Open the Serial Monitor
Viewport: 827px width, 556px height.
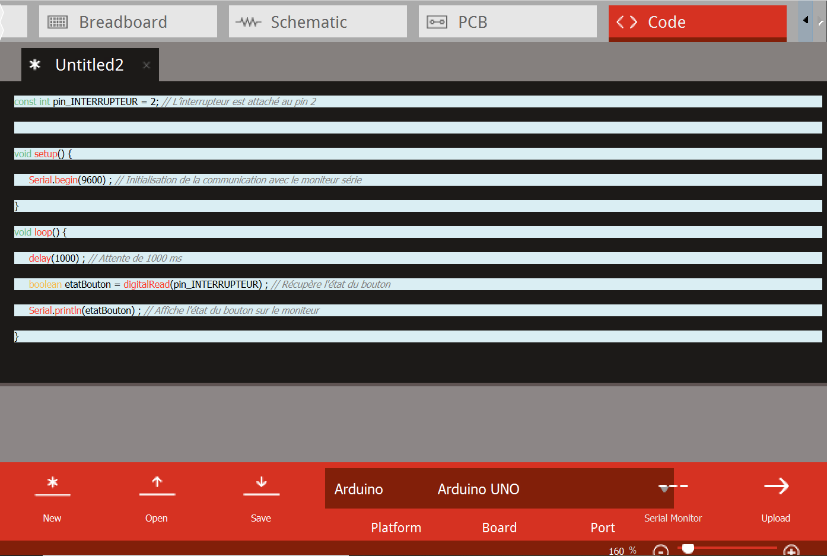point(673,497)
